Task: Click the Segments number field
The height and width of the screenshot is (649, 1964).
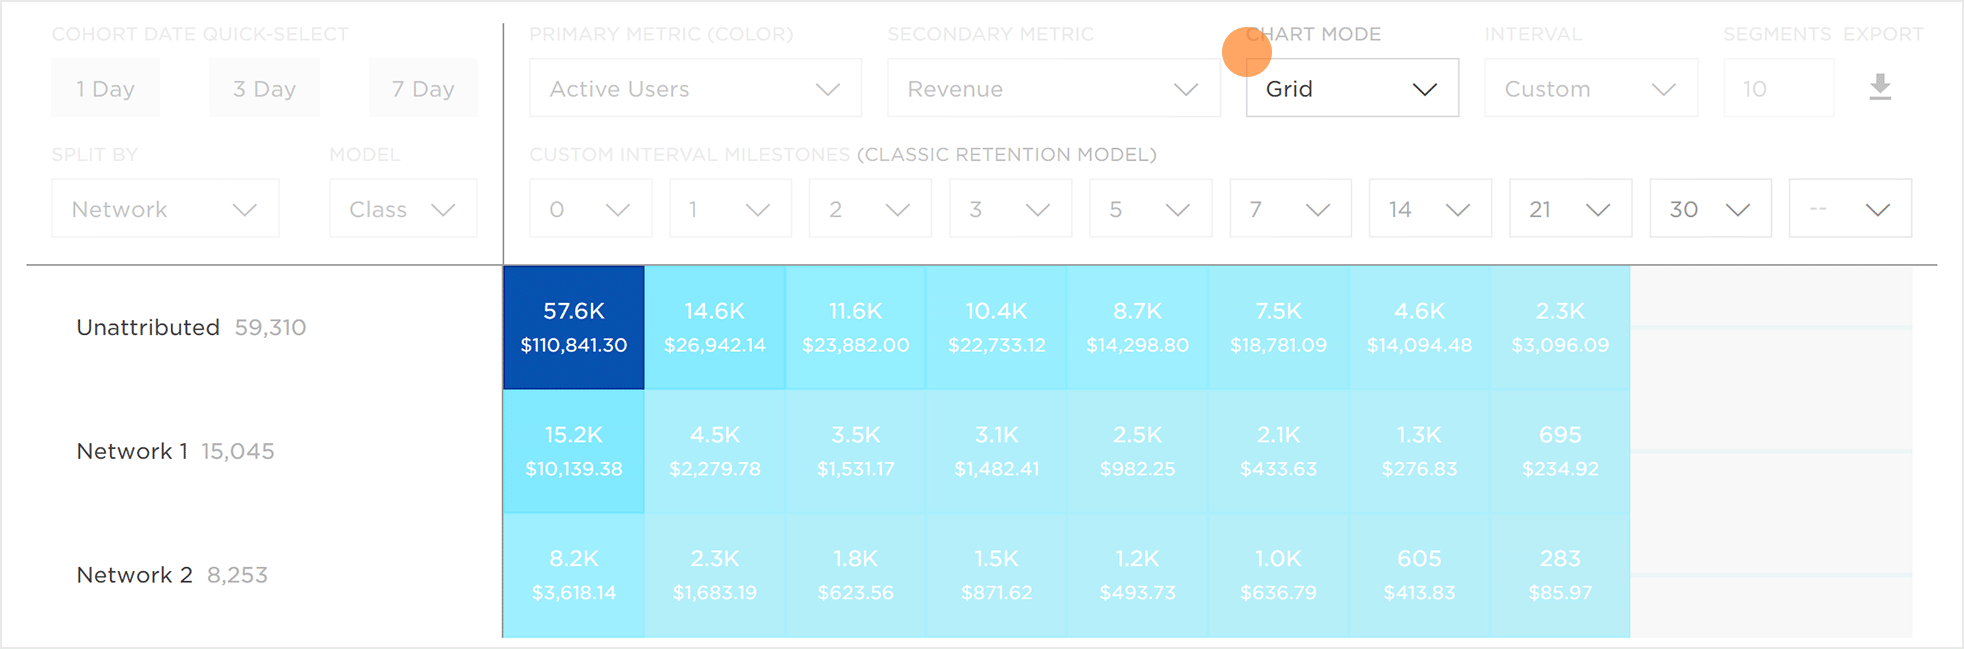Action: tap(1778, 88)
